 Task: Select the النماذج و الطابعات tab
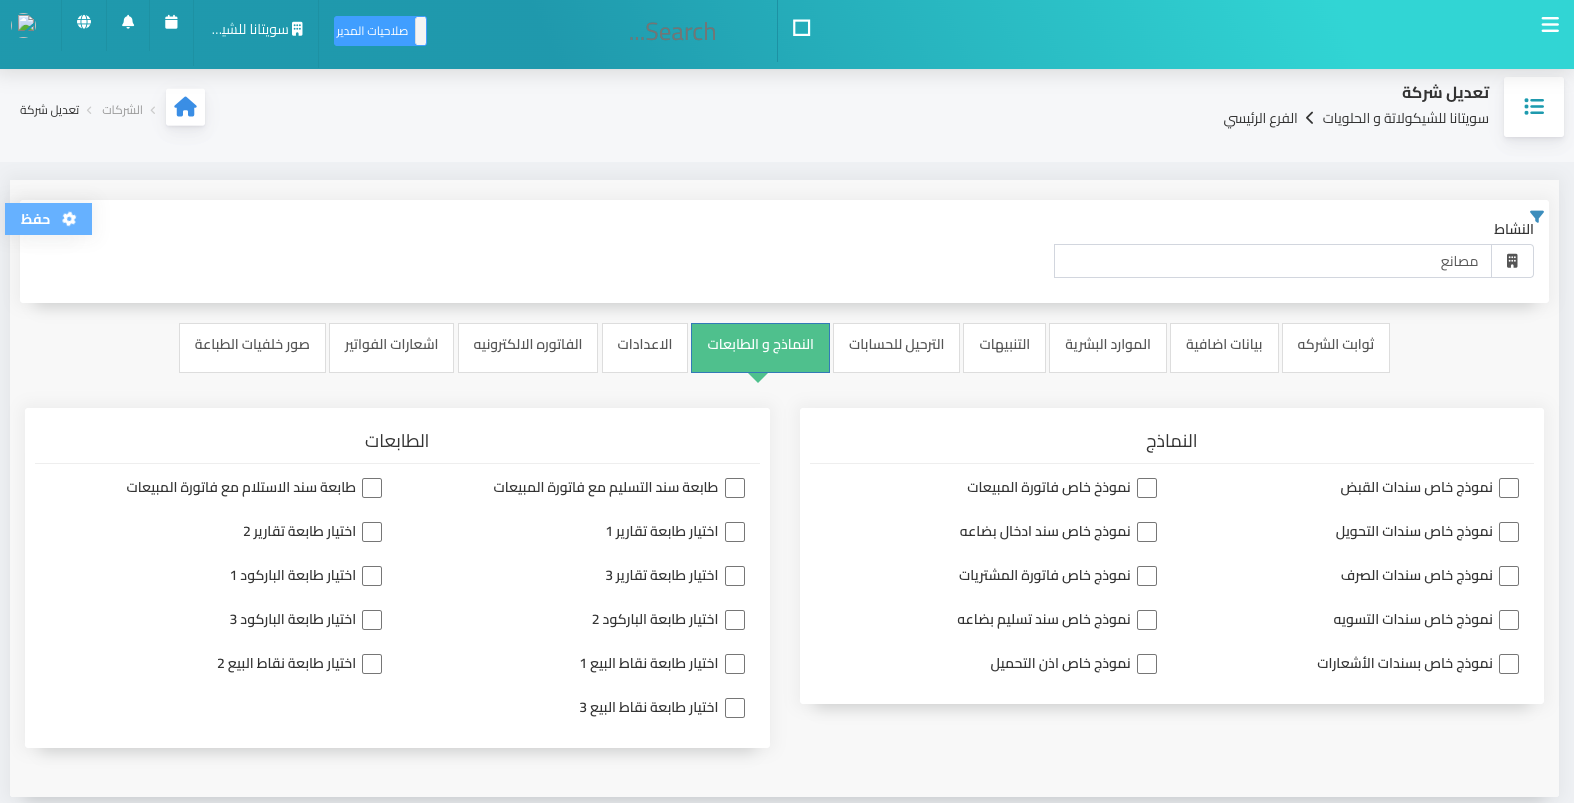point(760,347)
